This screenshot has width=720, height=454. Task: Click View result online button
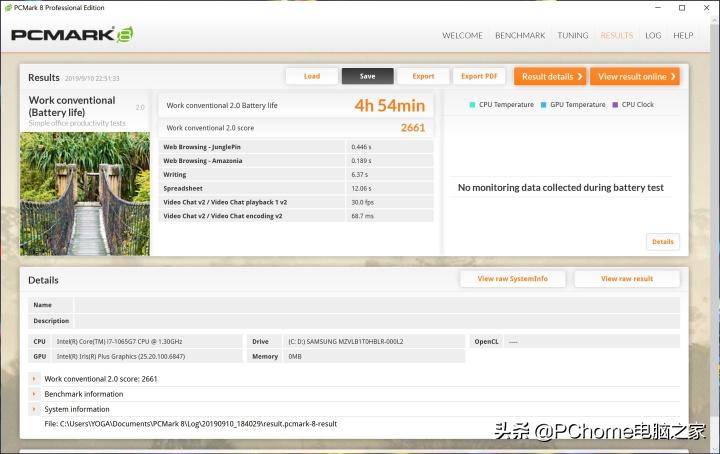click(635, 77)
